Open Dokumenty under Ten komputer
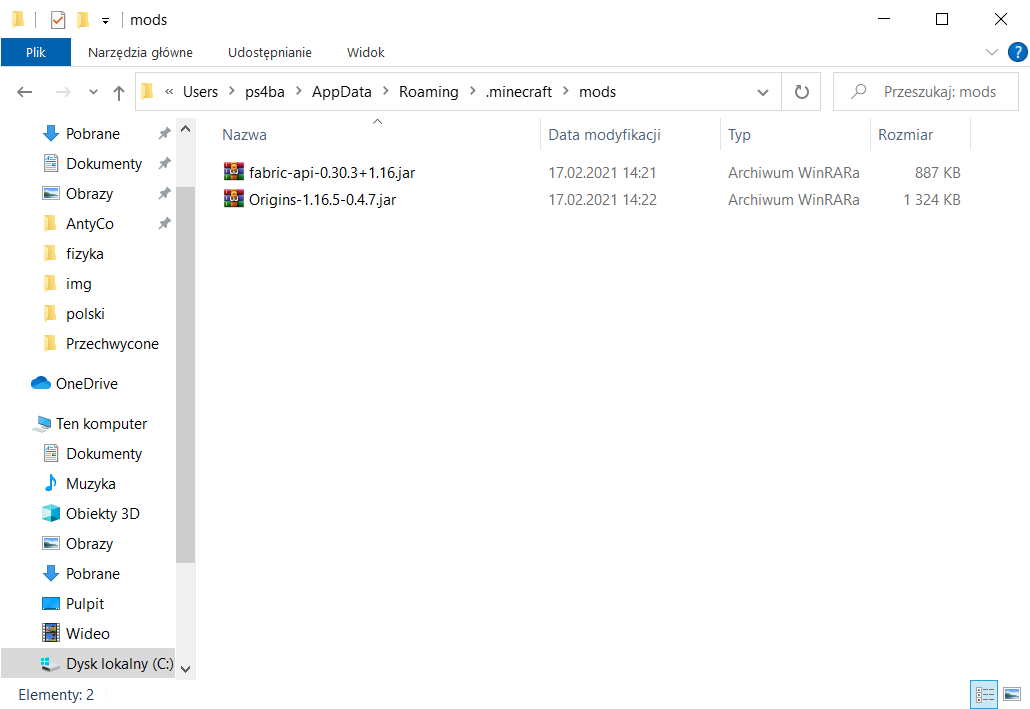This screenshot has width=1030, height=709. pos(103,453)
